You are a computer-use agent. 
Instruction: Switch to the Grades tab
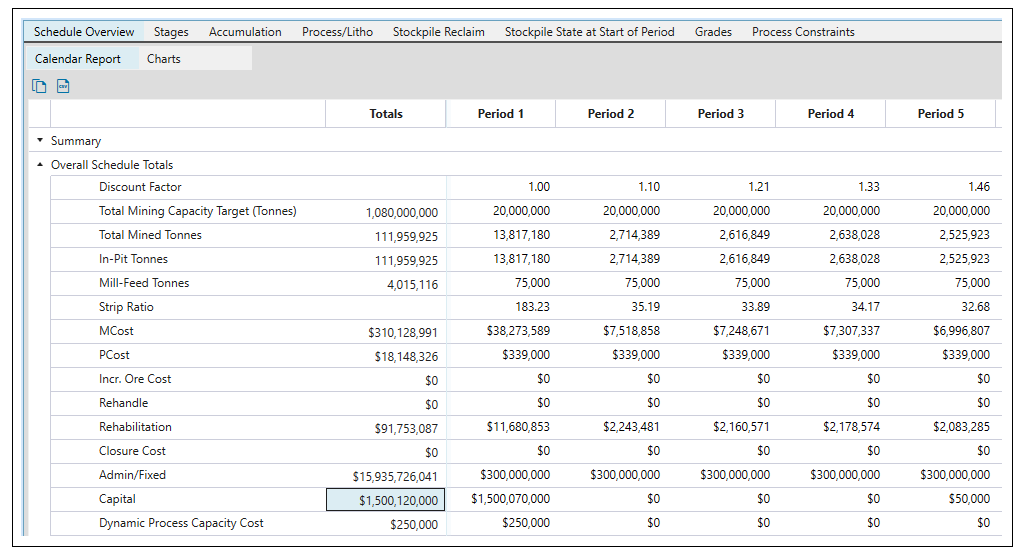(713, 32)
